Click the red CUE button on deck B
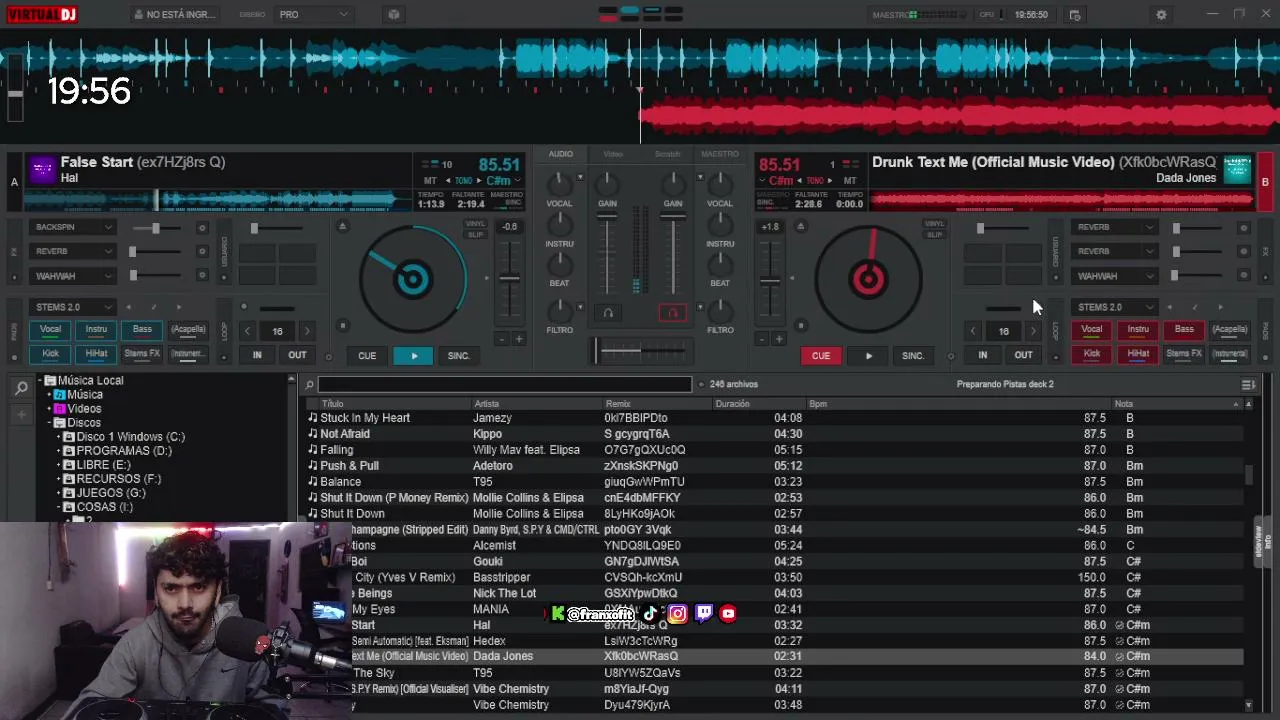The image size is (1280, 720). (x=821, y=356)
